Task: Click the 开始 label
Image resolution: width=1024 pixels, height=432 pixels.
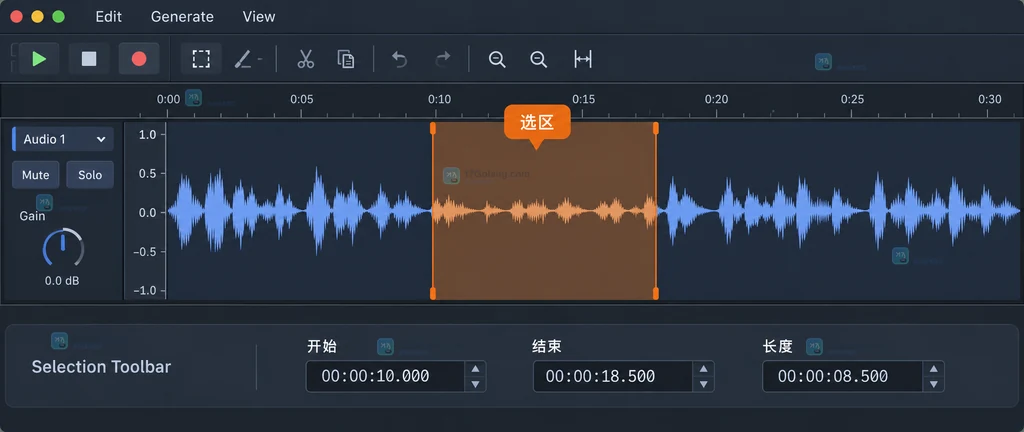Action: click(x=322, y=346)
